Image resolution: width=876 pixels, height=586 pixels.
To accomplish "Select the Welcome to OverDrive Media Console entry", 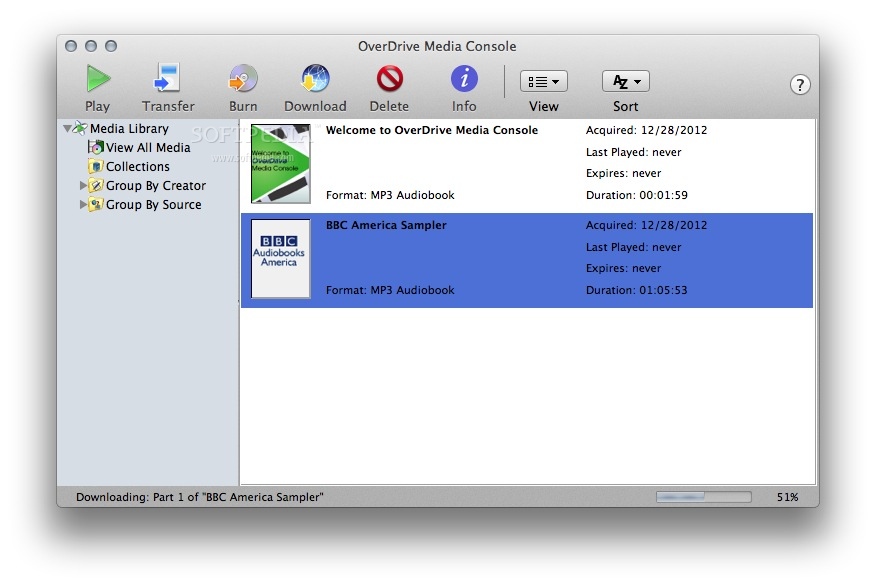I will (x=434, y=130).
